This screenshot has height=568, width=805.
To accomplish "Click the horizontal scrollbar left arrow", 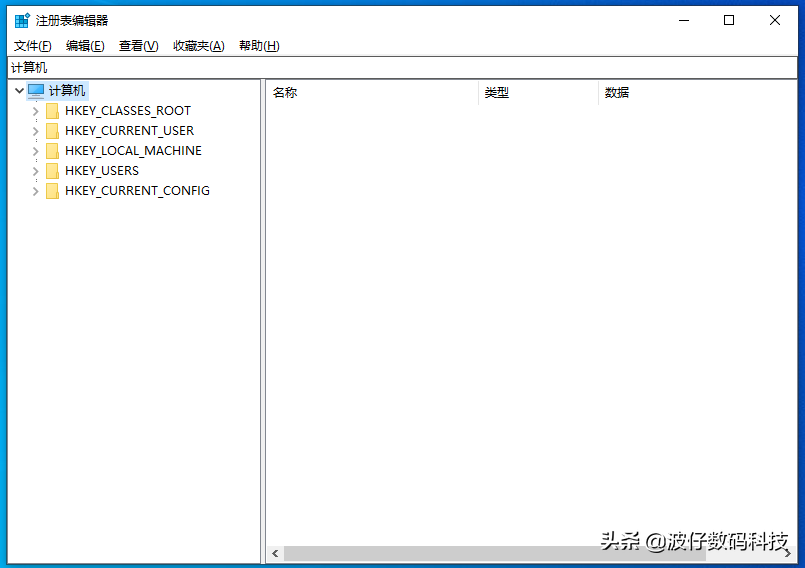I will click(275, 554).
